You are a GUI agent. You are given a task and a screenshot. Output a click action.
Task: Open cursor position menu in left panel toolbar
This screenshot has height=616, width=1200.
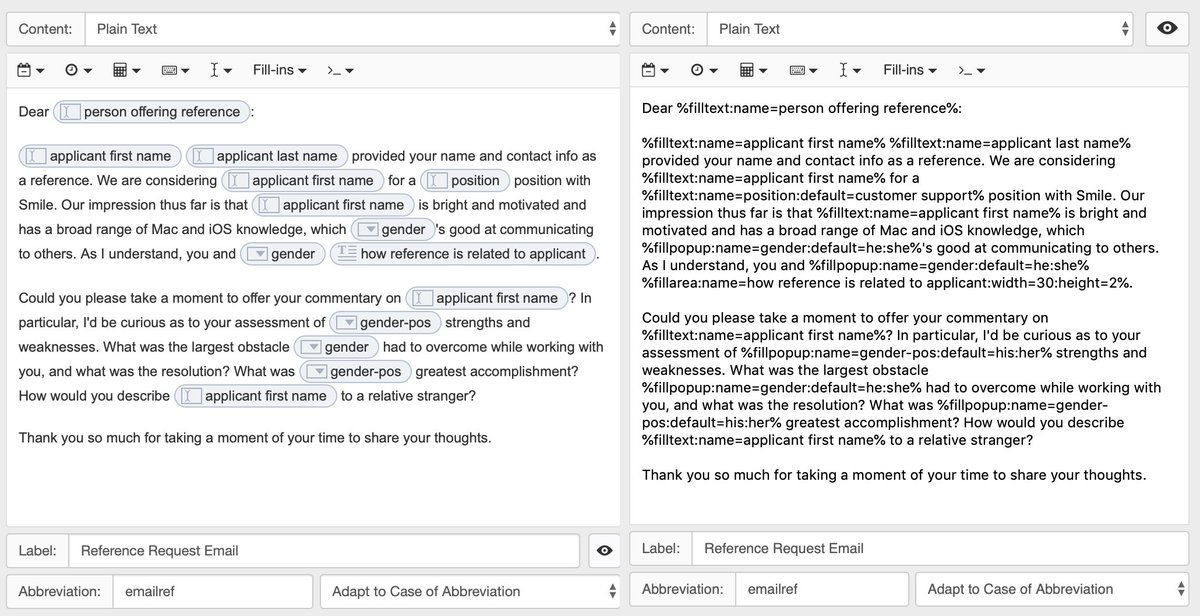[221, 70]
